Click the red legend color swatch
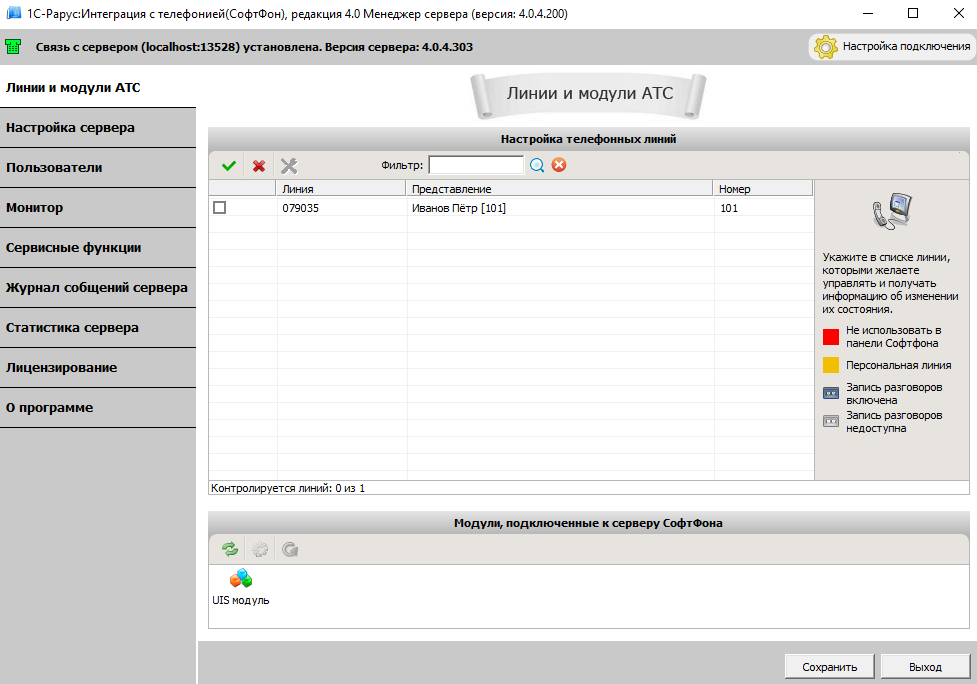This screenshot has height=684, width=977. pyautogui.click(x=831, y=337)
